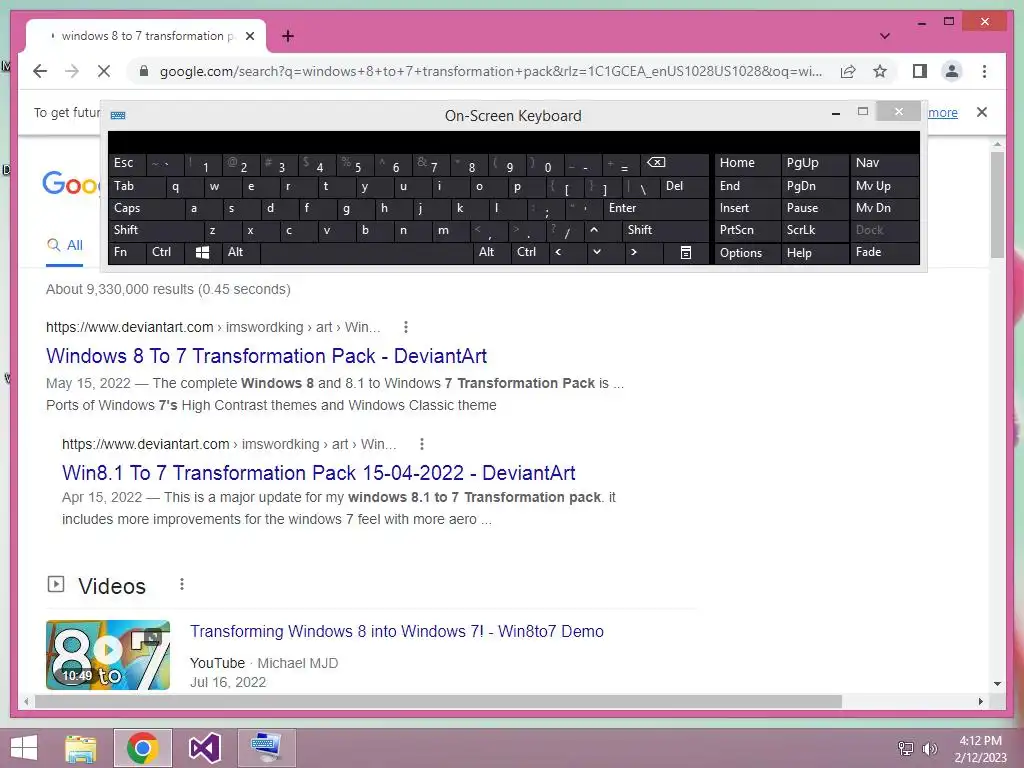Tap the Del key on On-Screen Keyboard
This screenshot has height=768, width=1024.
tap(684, 187)
